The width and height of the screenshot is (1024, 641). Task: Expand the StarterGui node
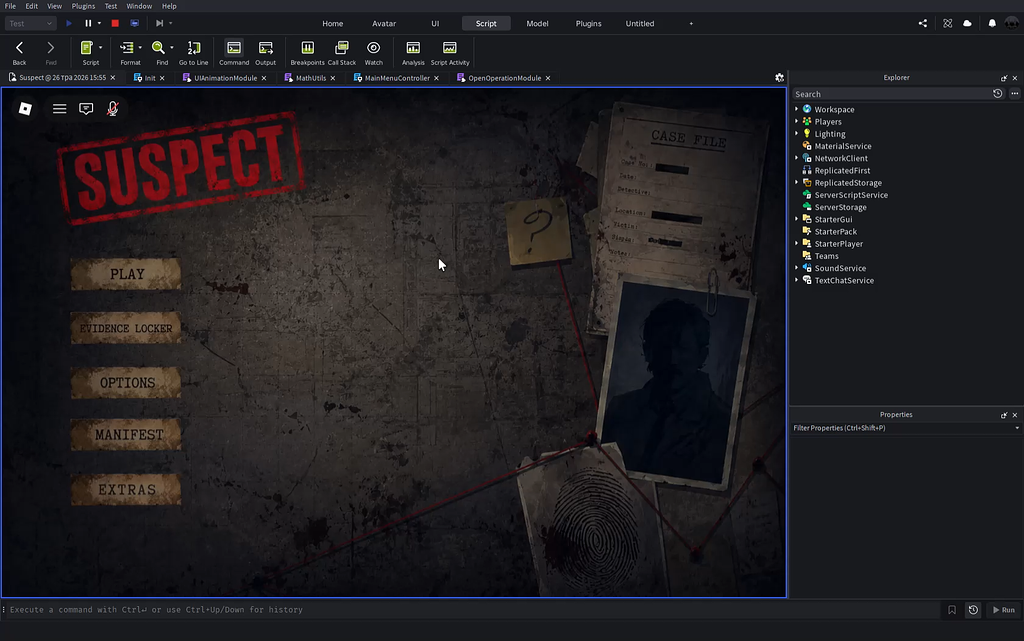click(796, 219)
